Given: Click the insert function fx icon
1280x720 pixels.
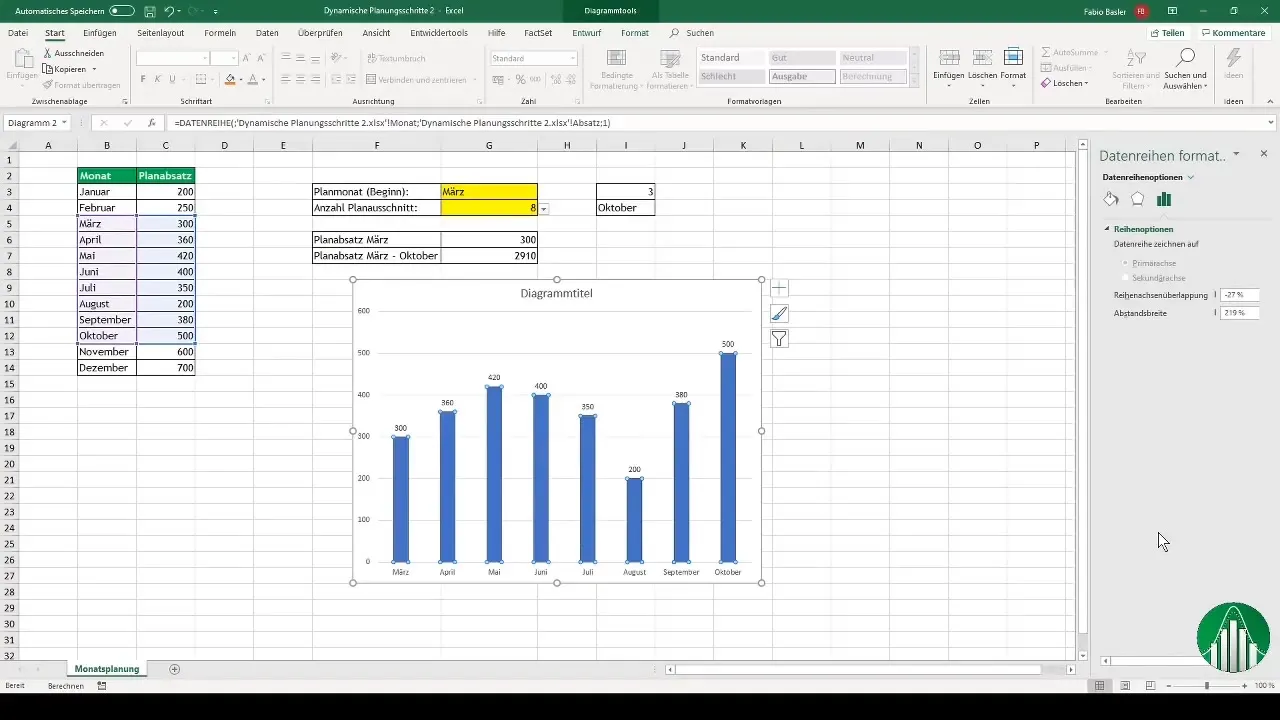Looking at the screenshot, I should 151,123.
